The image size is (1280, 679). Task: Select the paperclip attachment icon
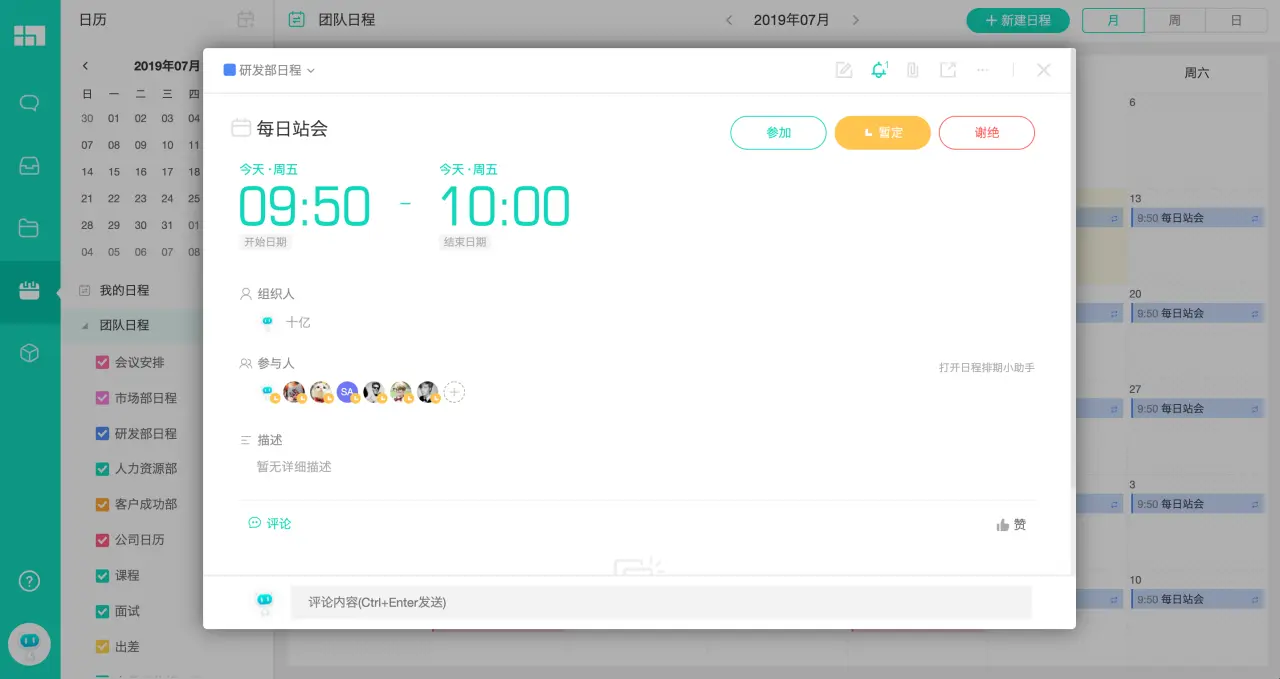pyautogui.click(x=912, y=70)
